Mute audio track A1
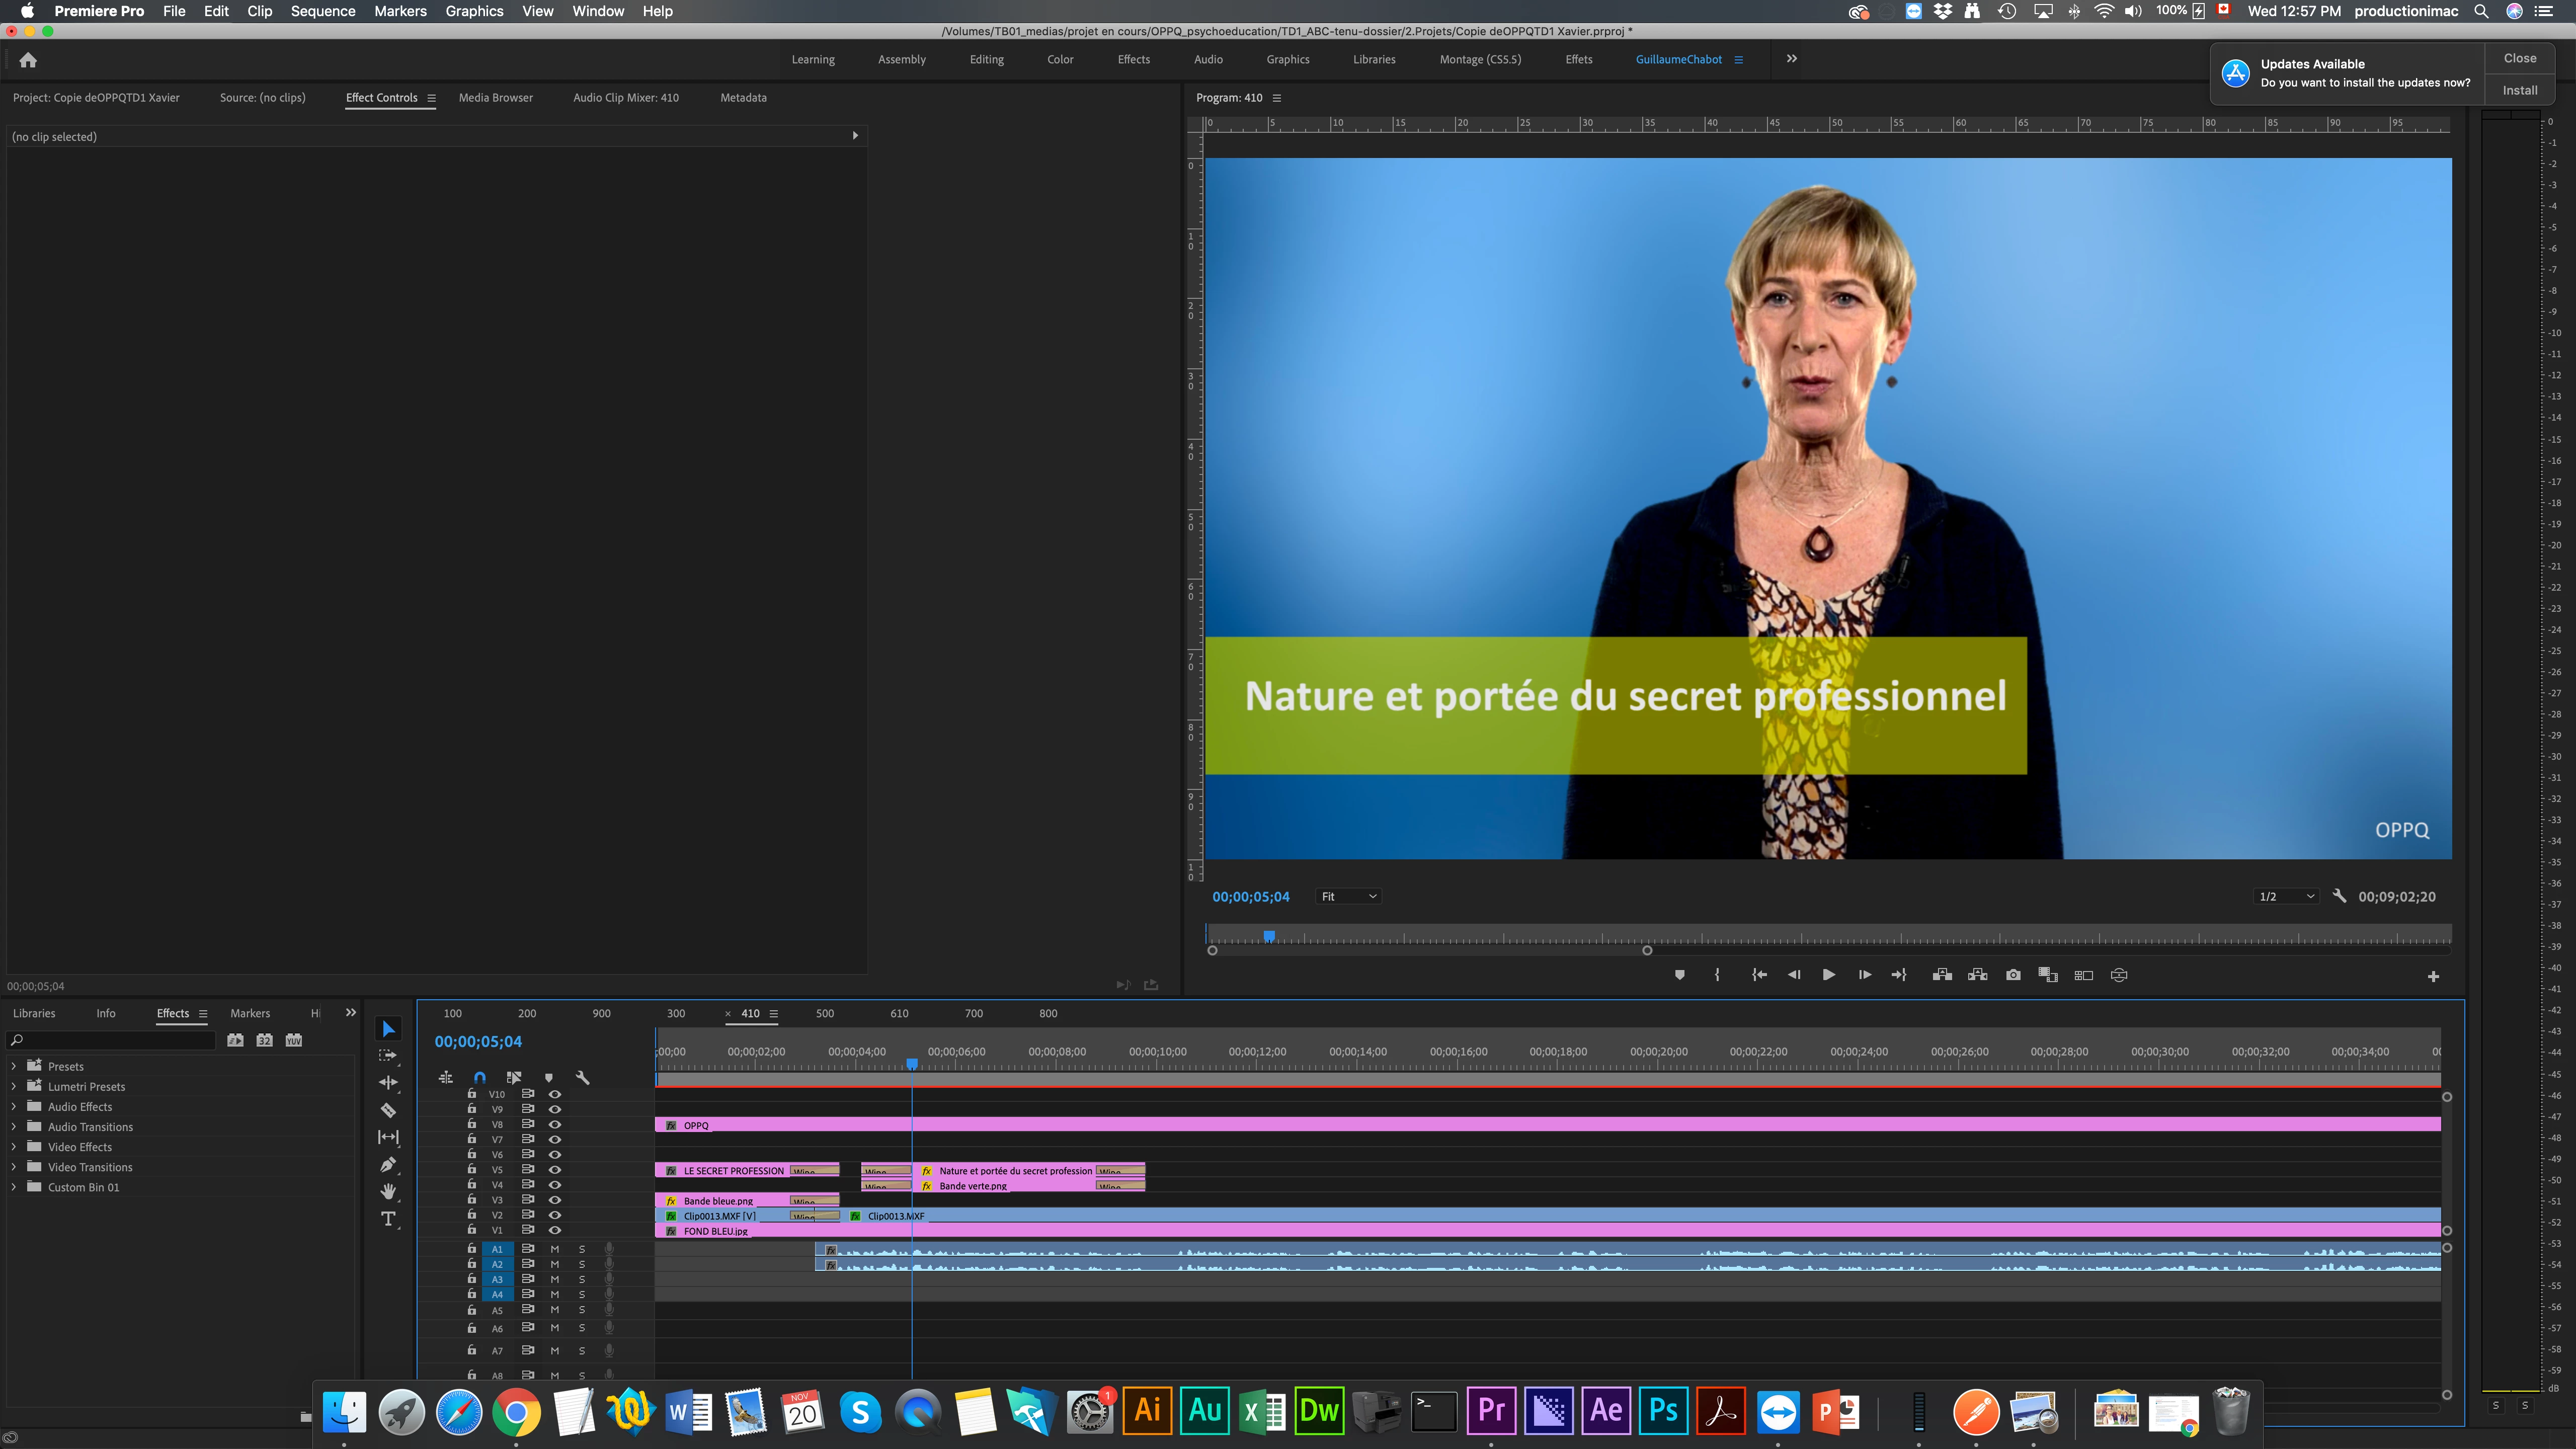 point(555,1249)
